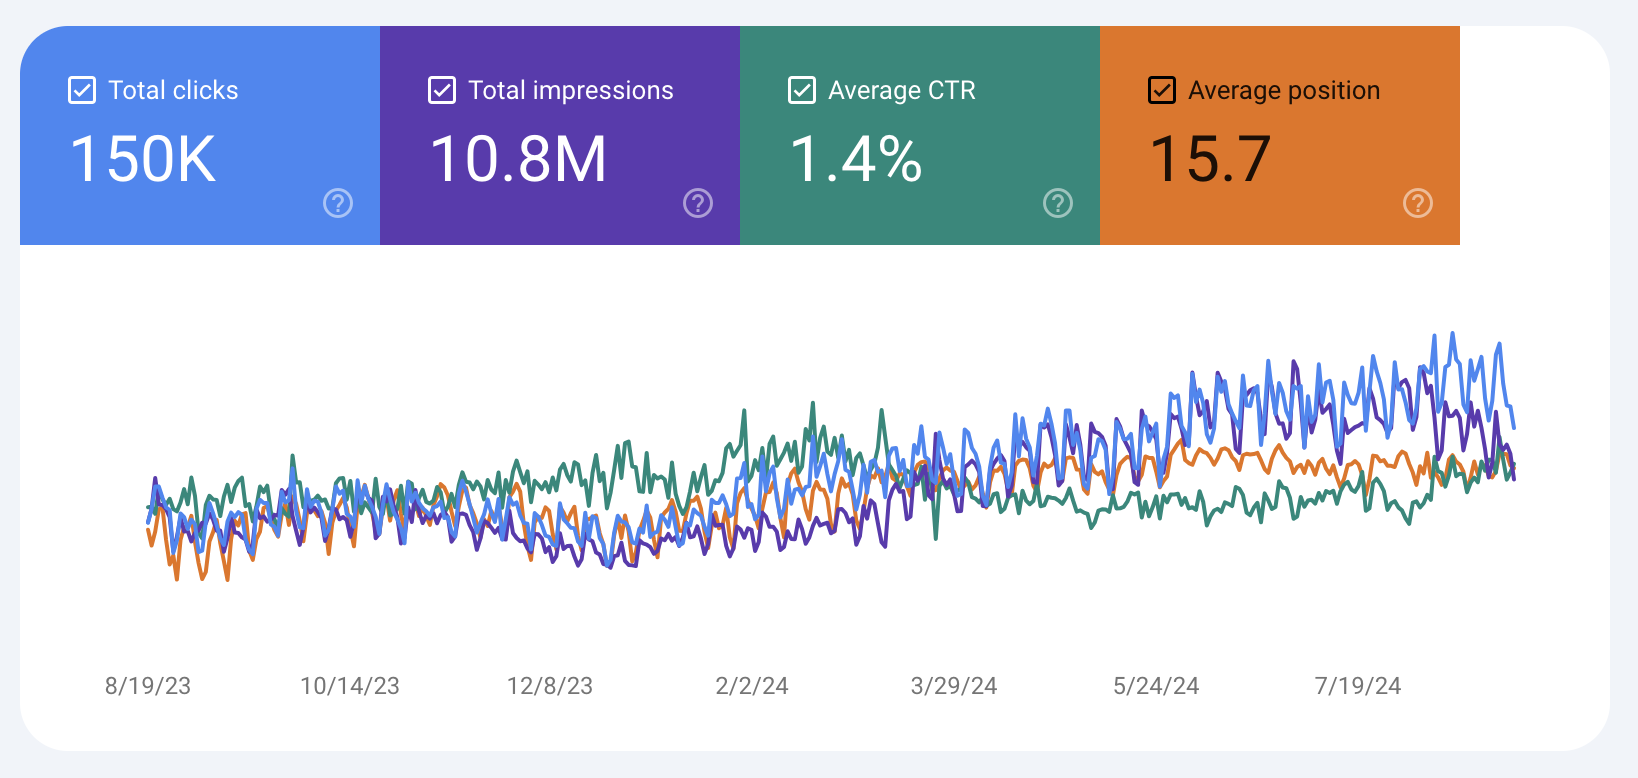Open help icon on Average position card
The width and height of the screenshot is (1638, 778).
(1418, 203)
